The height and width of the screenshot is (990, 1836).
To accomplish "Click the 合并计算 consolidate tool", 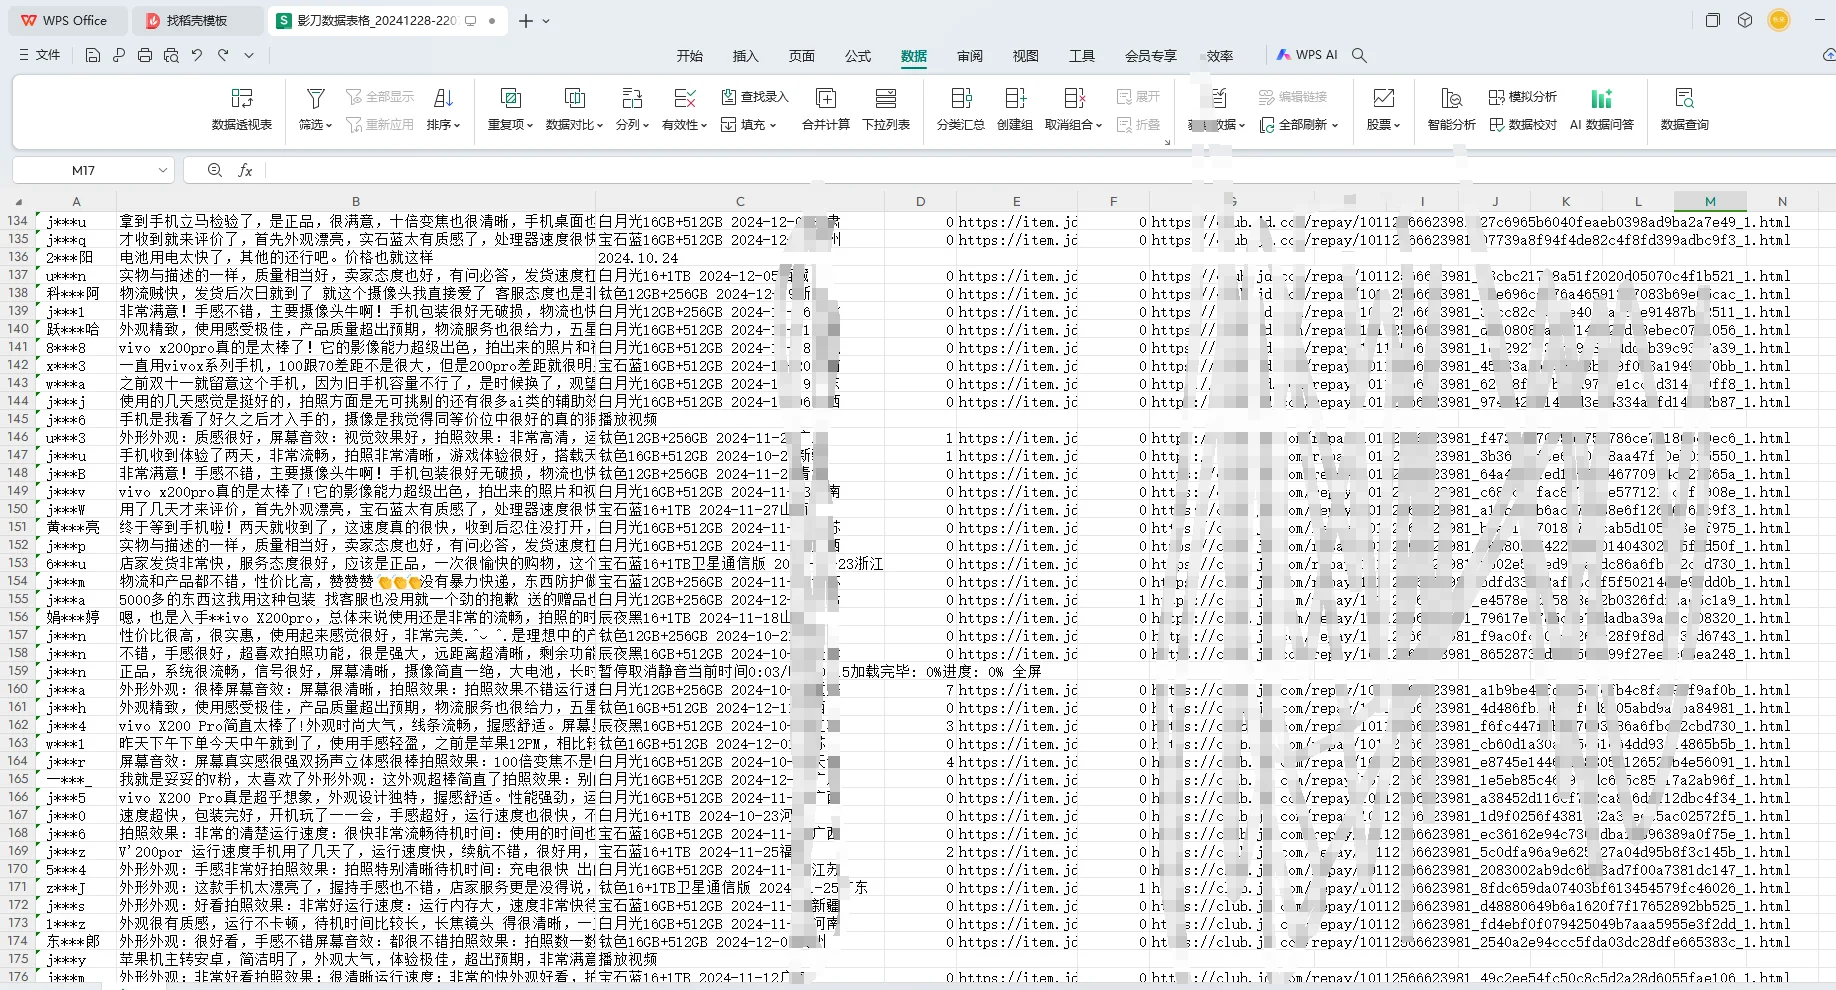I will [x=826, y=109].
